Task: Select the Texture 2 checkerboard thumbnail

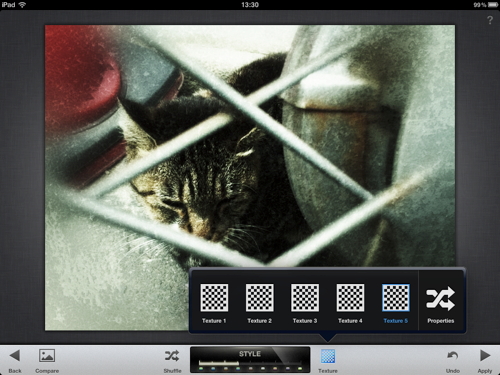Action: (260, 298)
